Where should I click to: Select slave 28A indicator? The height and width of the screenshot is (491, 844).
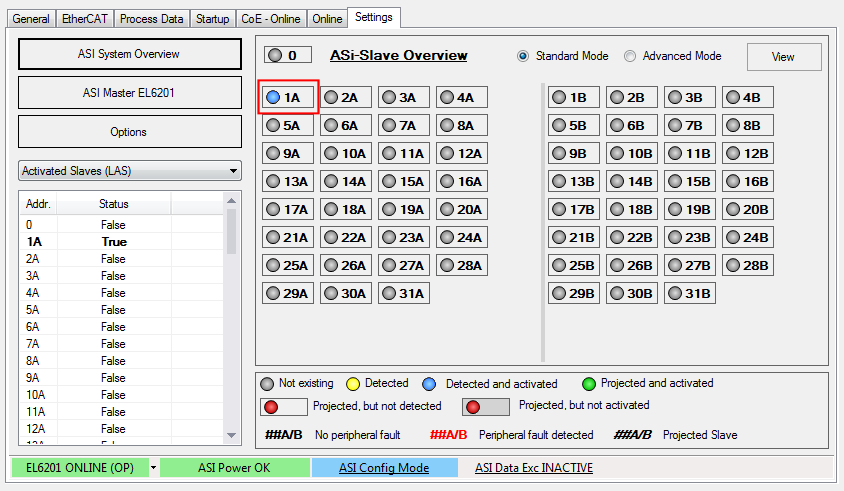462,265
